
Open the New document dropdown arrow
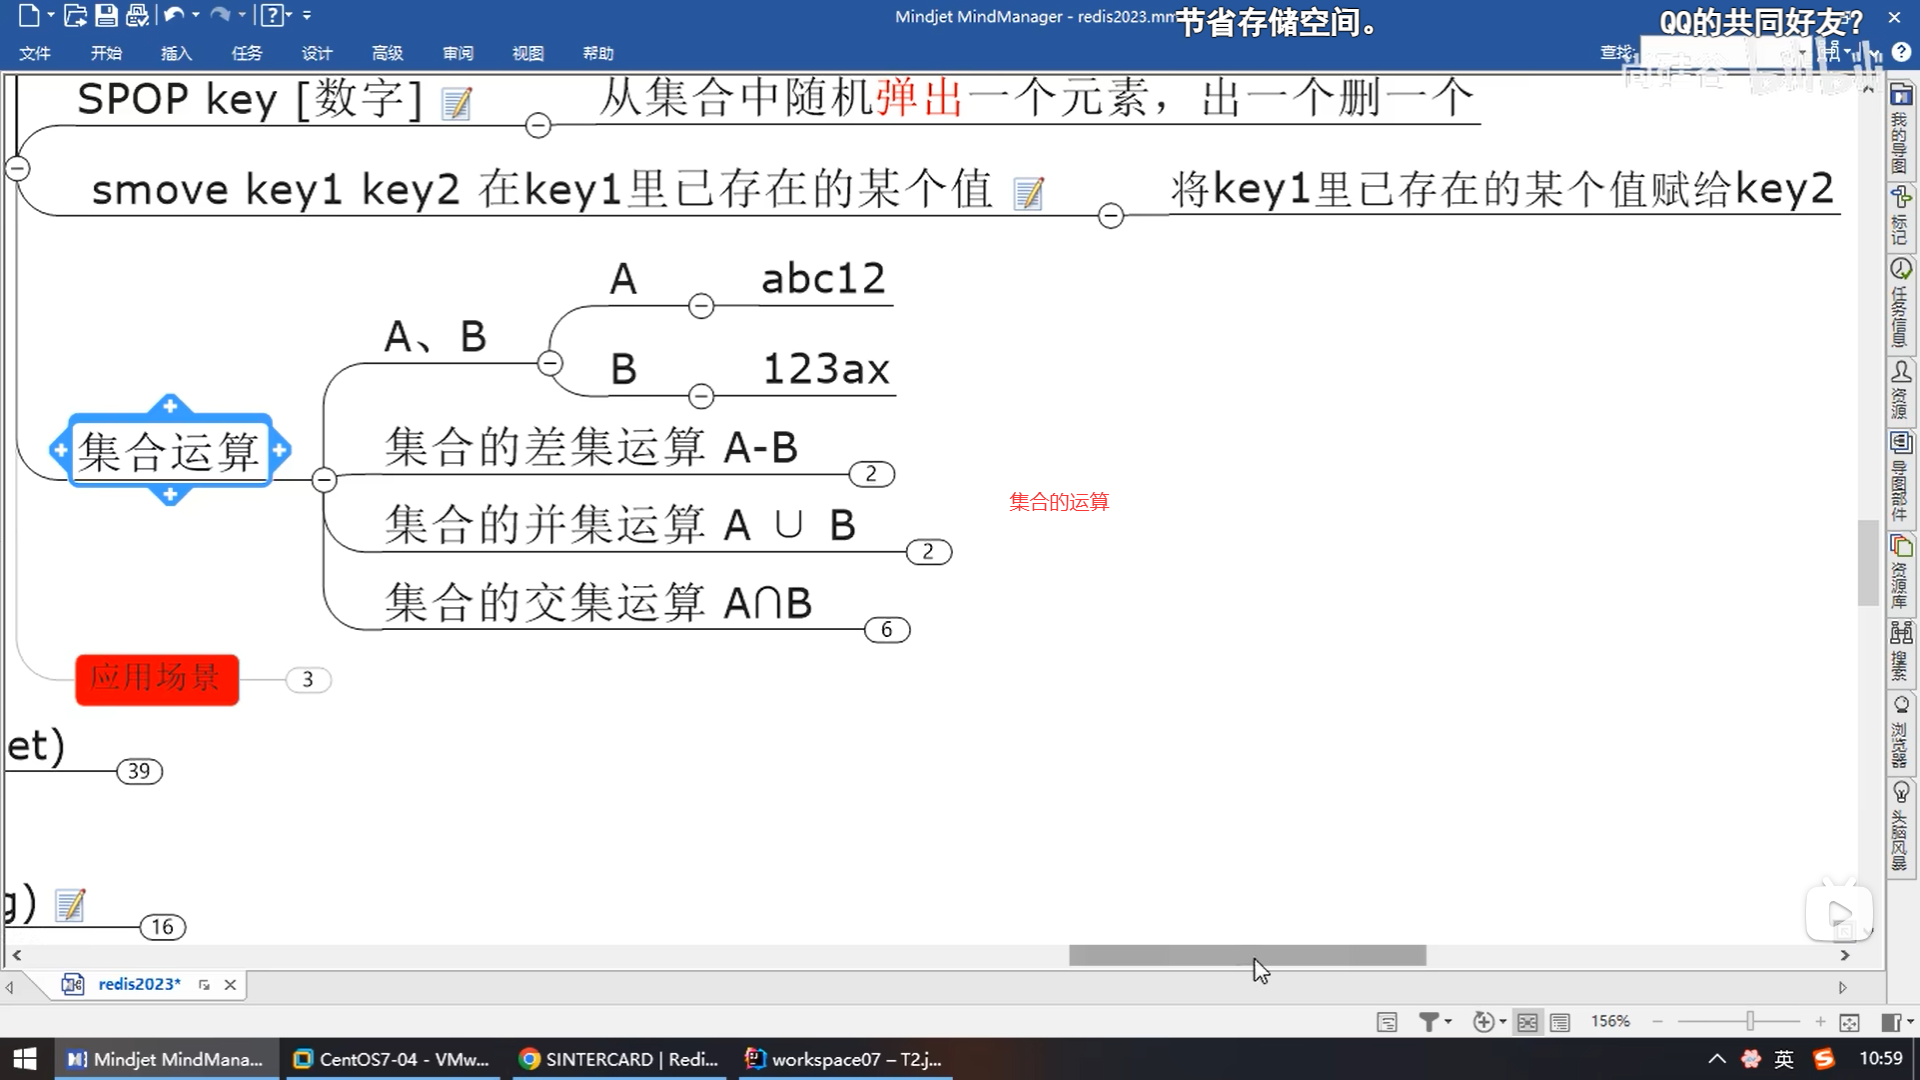coord(51,15)
